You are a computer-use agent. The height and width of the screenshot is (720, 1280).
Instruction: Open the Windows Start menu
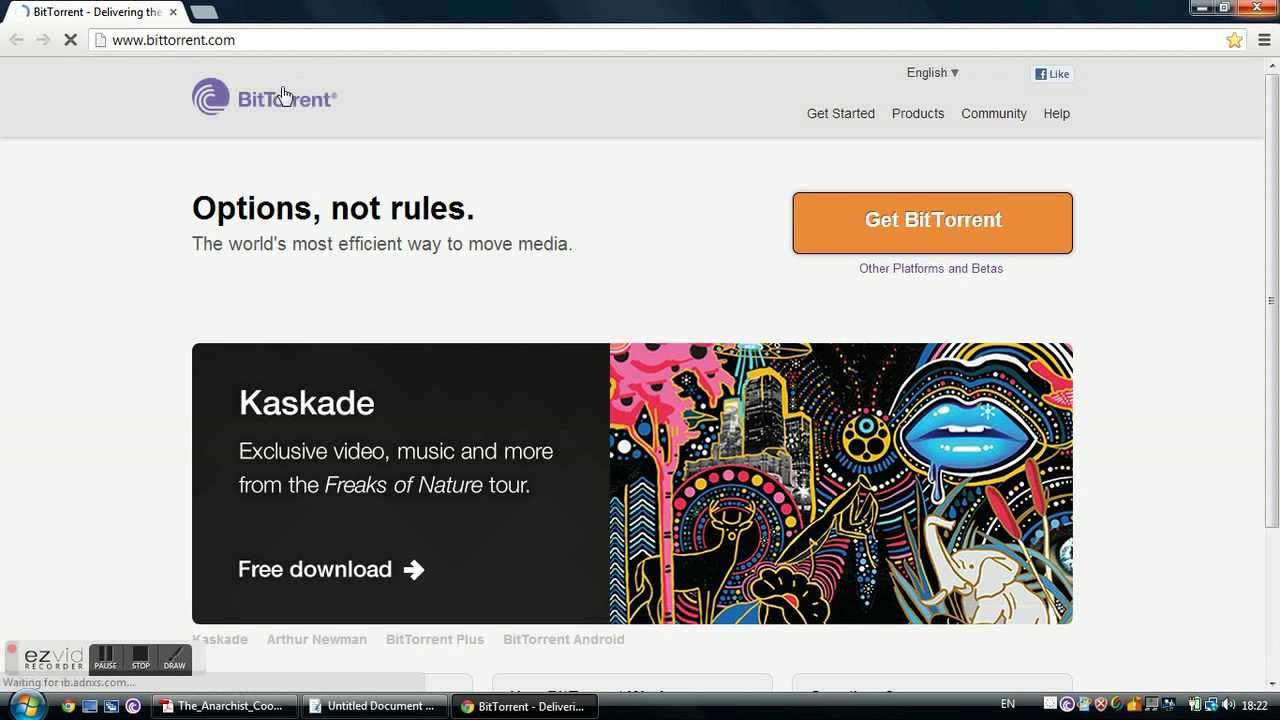pos(26,705)
